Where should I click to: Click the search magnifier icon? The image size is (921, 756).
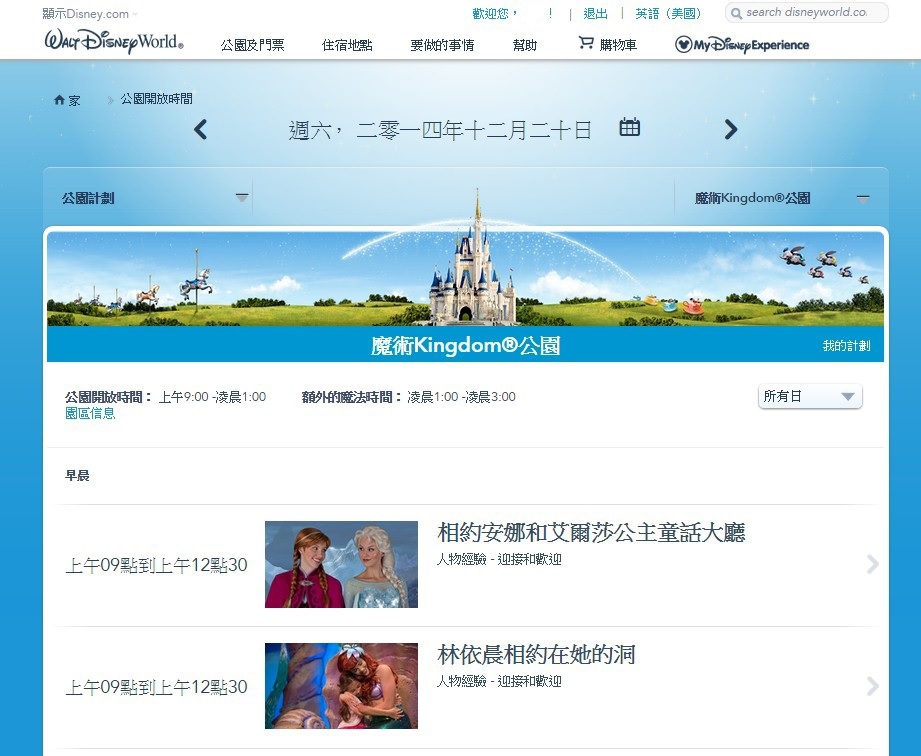737,13
